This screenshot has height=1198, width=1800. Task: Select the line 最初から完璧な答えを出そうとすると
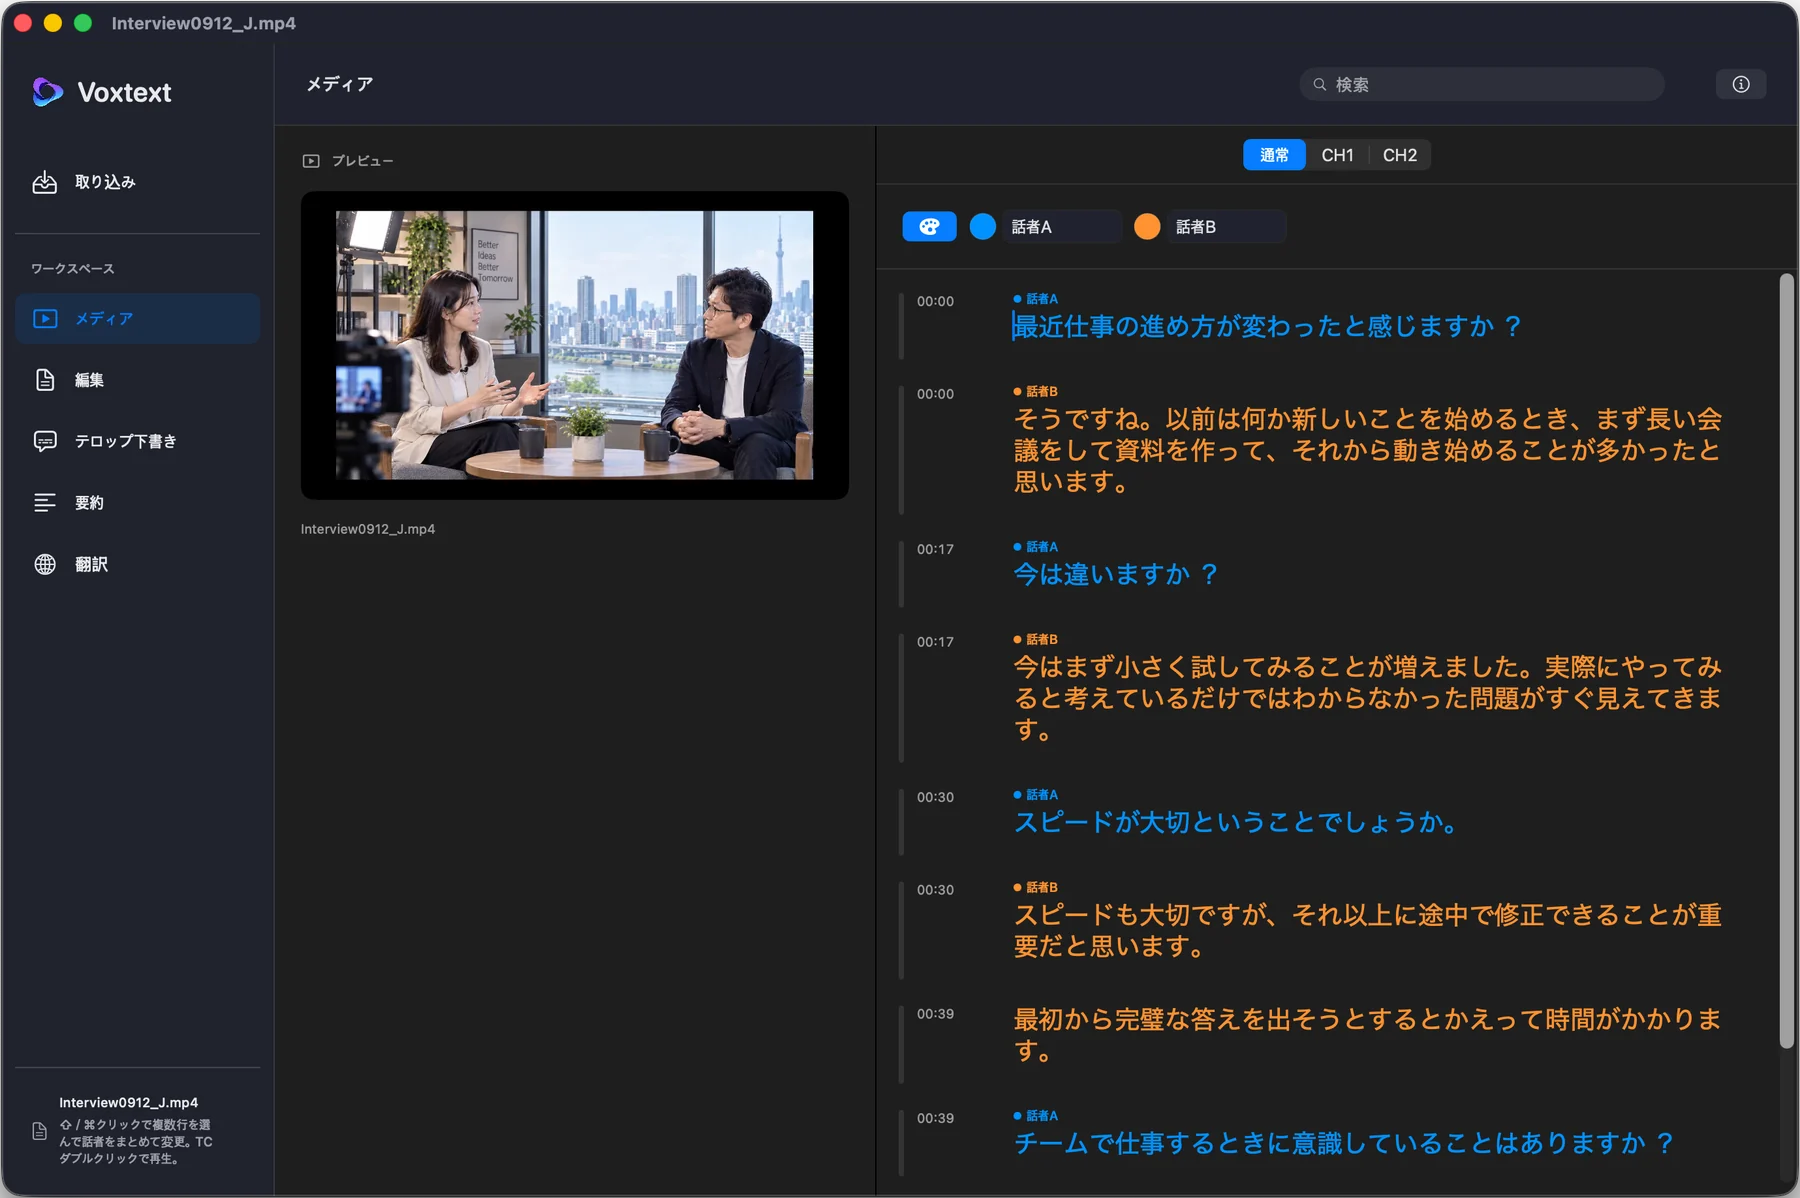click(1368, 1035)
